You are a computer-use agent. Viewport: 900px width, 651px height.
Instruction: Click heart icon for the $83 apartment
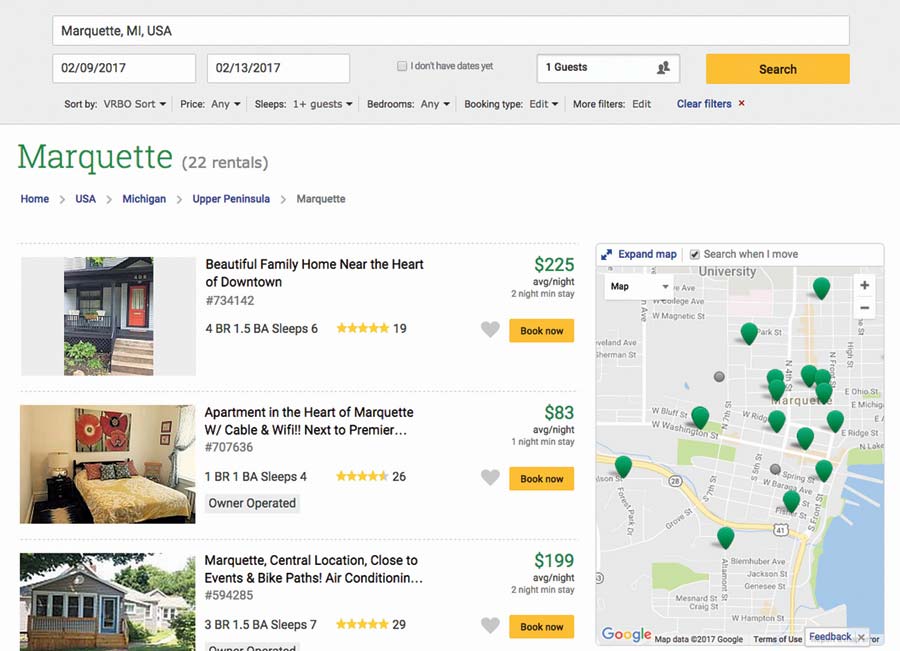point(490,478)
